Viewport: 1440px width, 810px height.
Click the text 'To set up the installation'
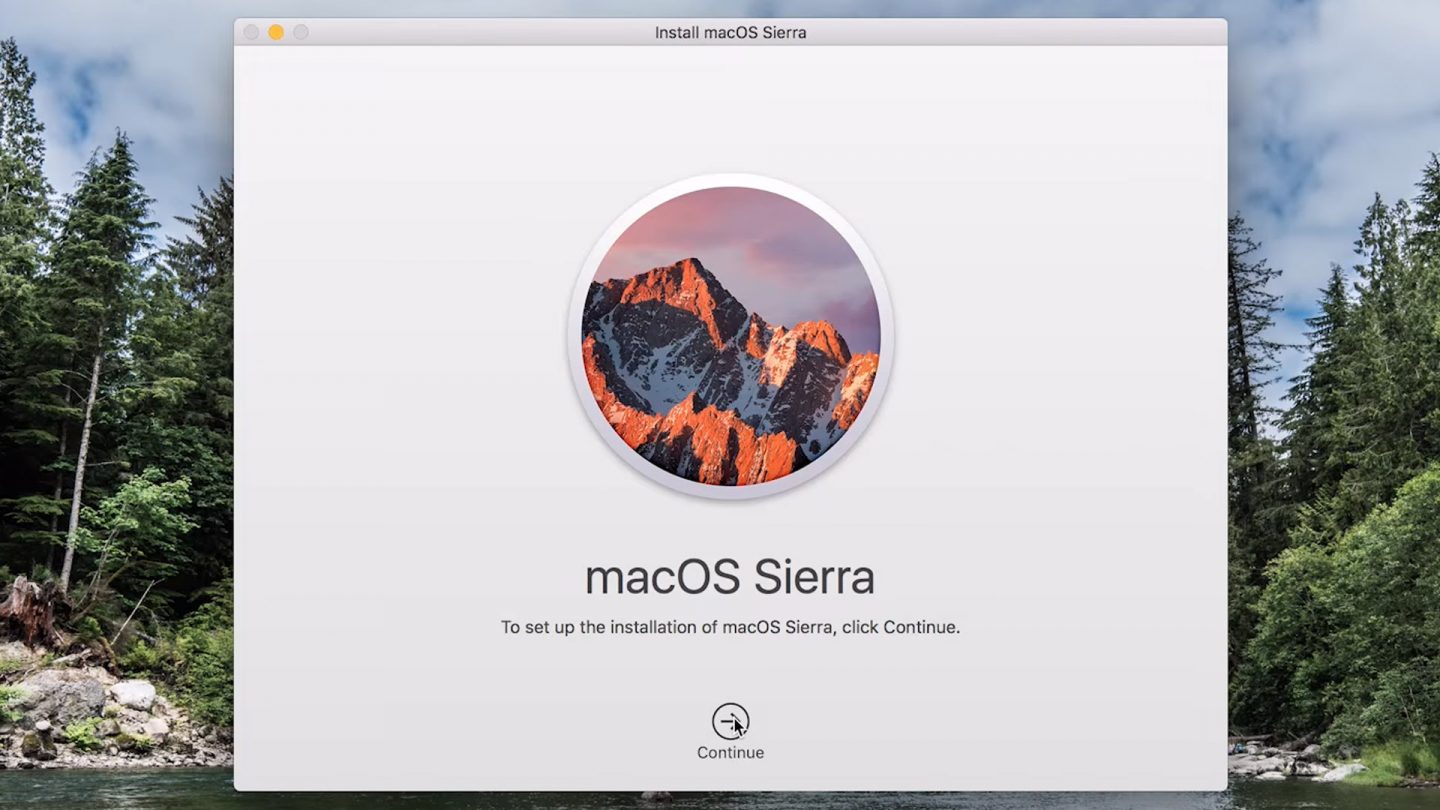tap(601, 628)
